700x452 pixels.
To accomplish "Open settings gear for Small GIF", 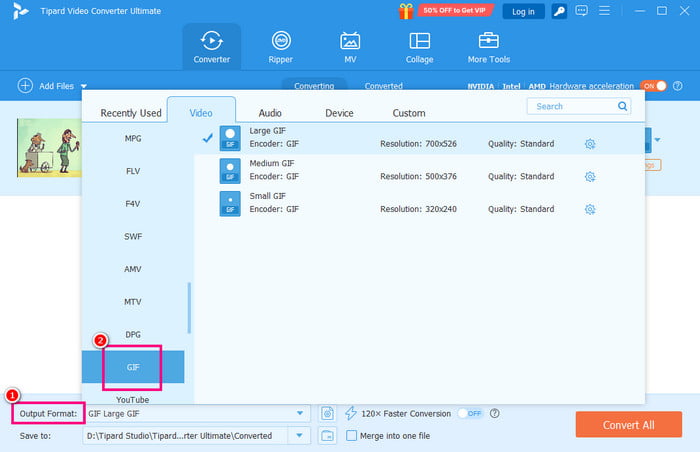I will pos(590,210).
